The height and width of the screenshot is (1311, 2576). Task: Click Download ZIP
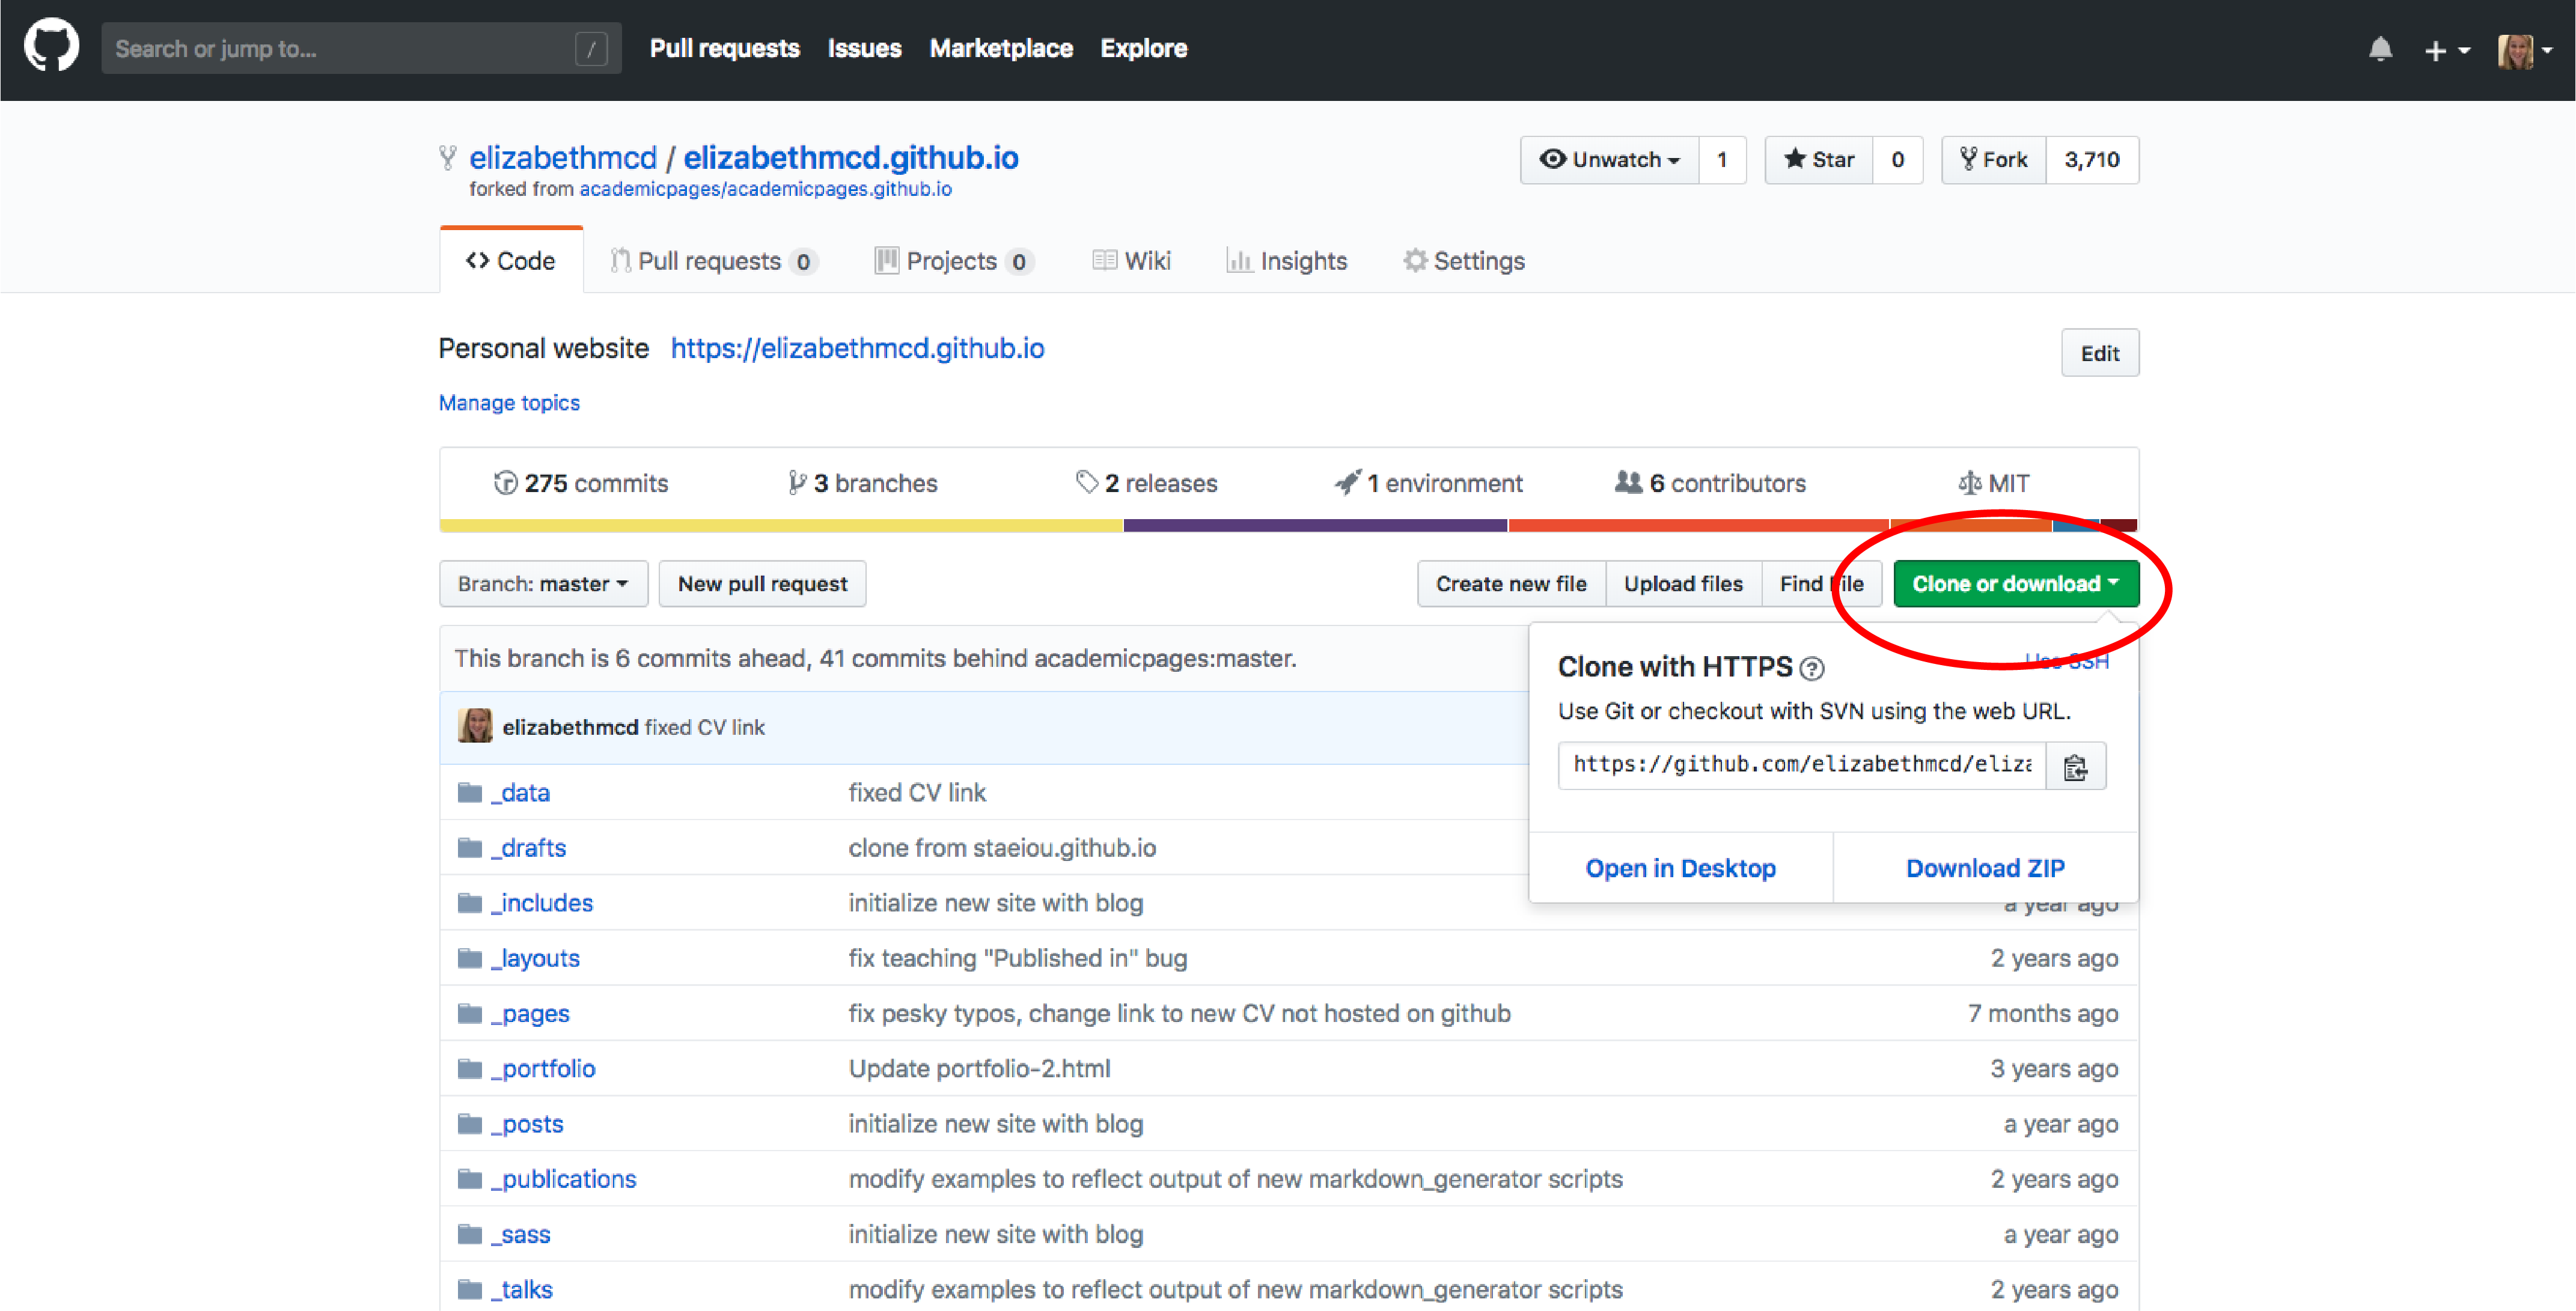click(x=1985, y=868)
